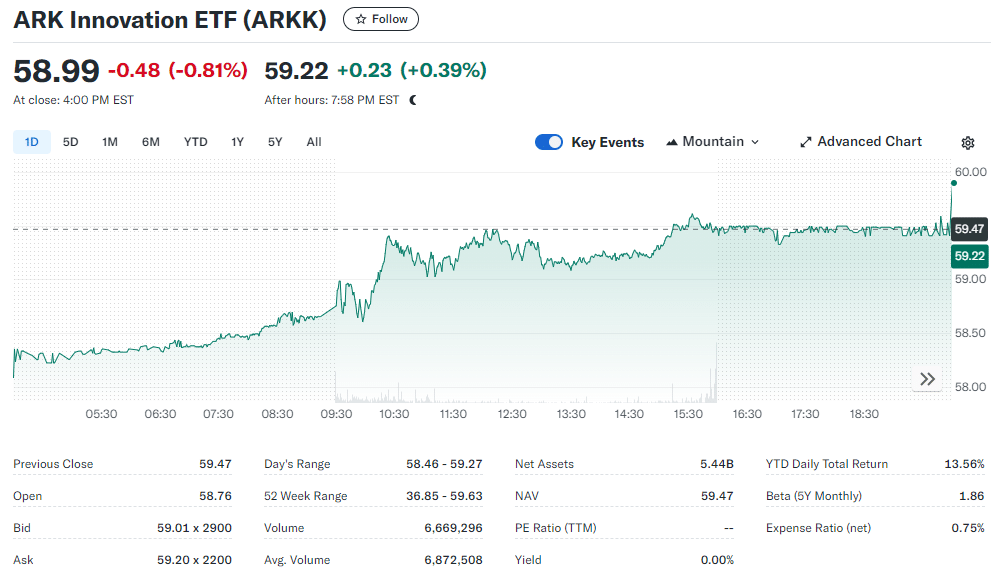Click the +0.23 (+0.39%) change value

(412, 70)
